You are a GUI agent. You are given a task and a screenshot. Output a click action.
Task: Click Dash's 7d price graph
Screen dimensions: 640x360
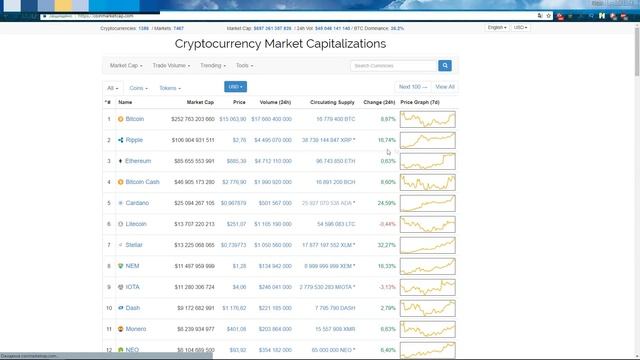[x=428, y=308]
